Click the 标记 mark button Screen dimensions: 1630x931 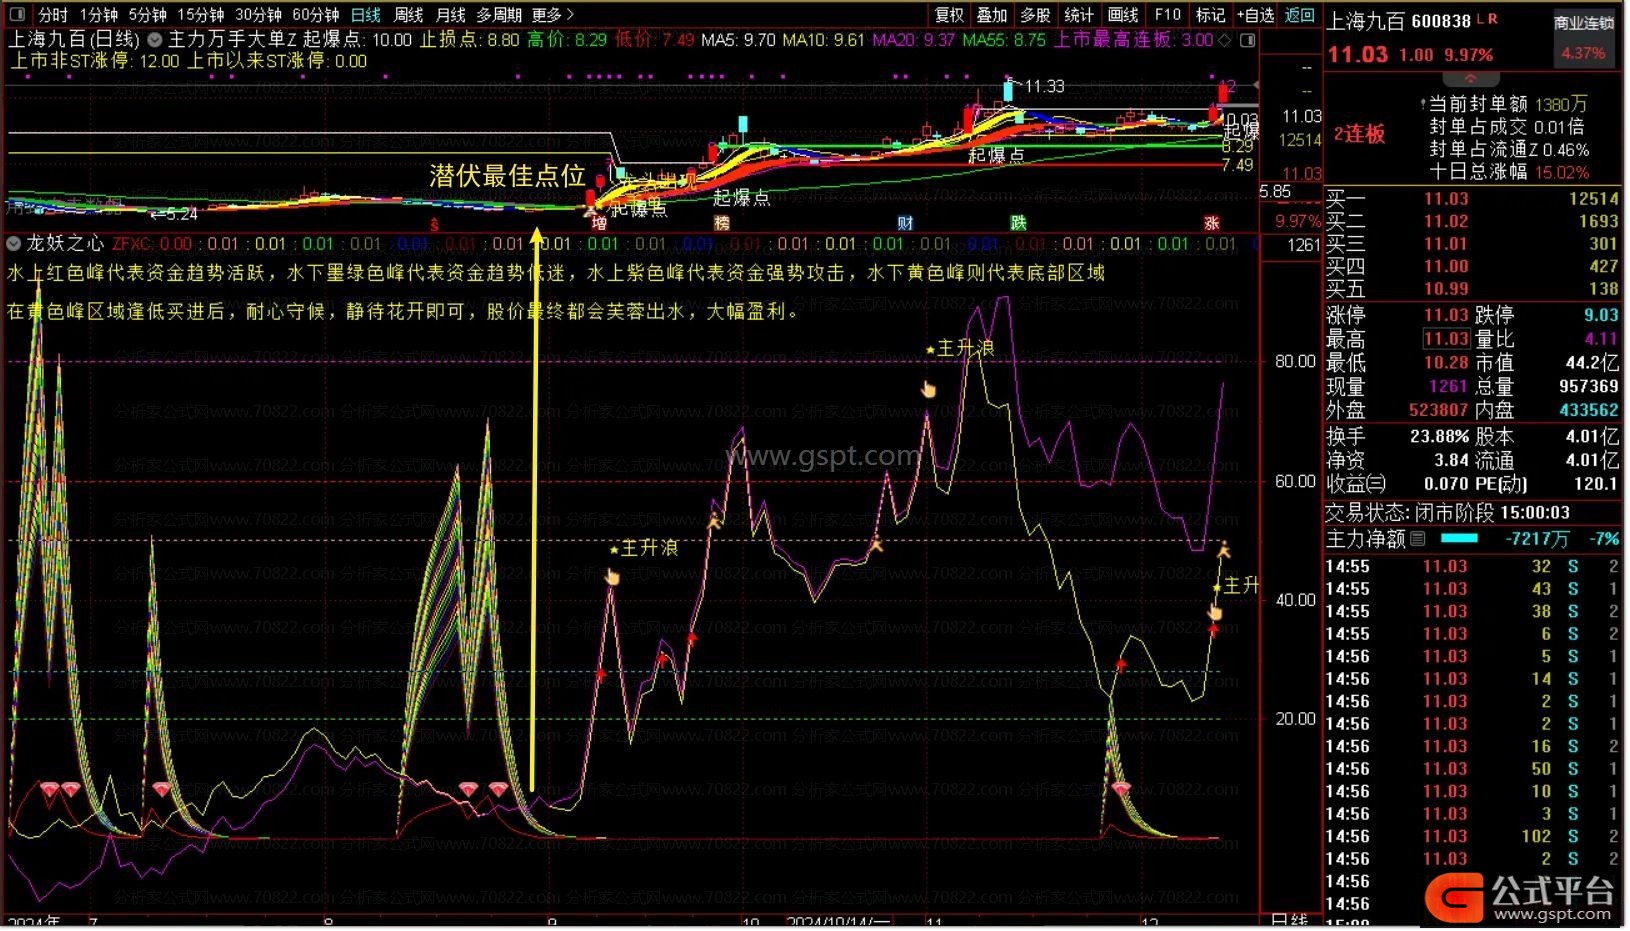tap(1210, 14)
